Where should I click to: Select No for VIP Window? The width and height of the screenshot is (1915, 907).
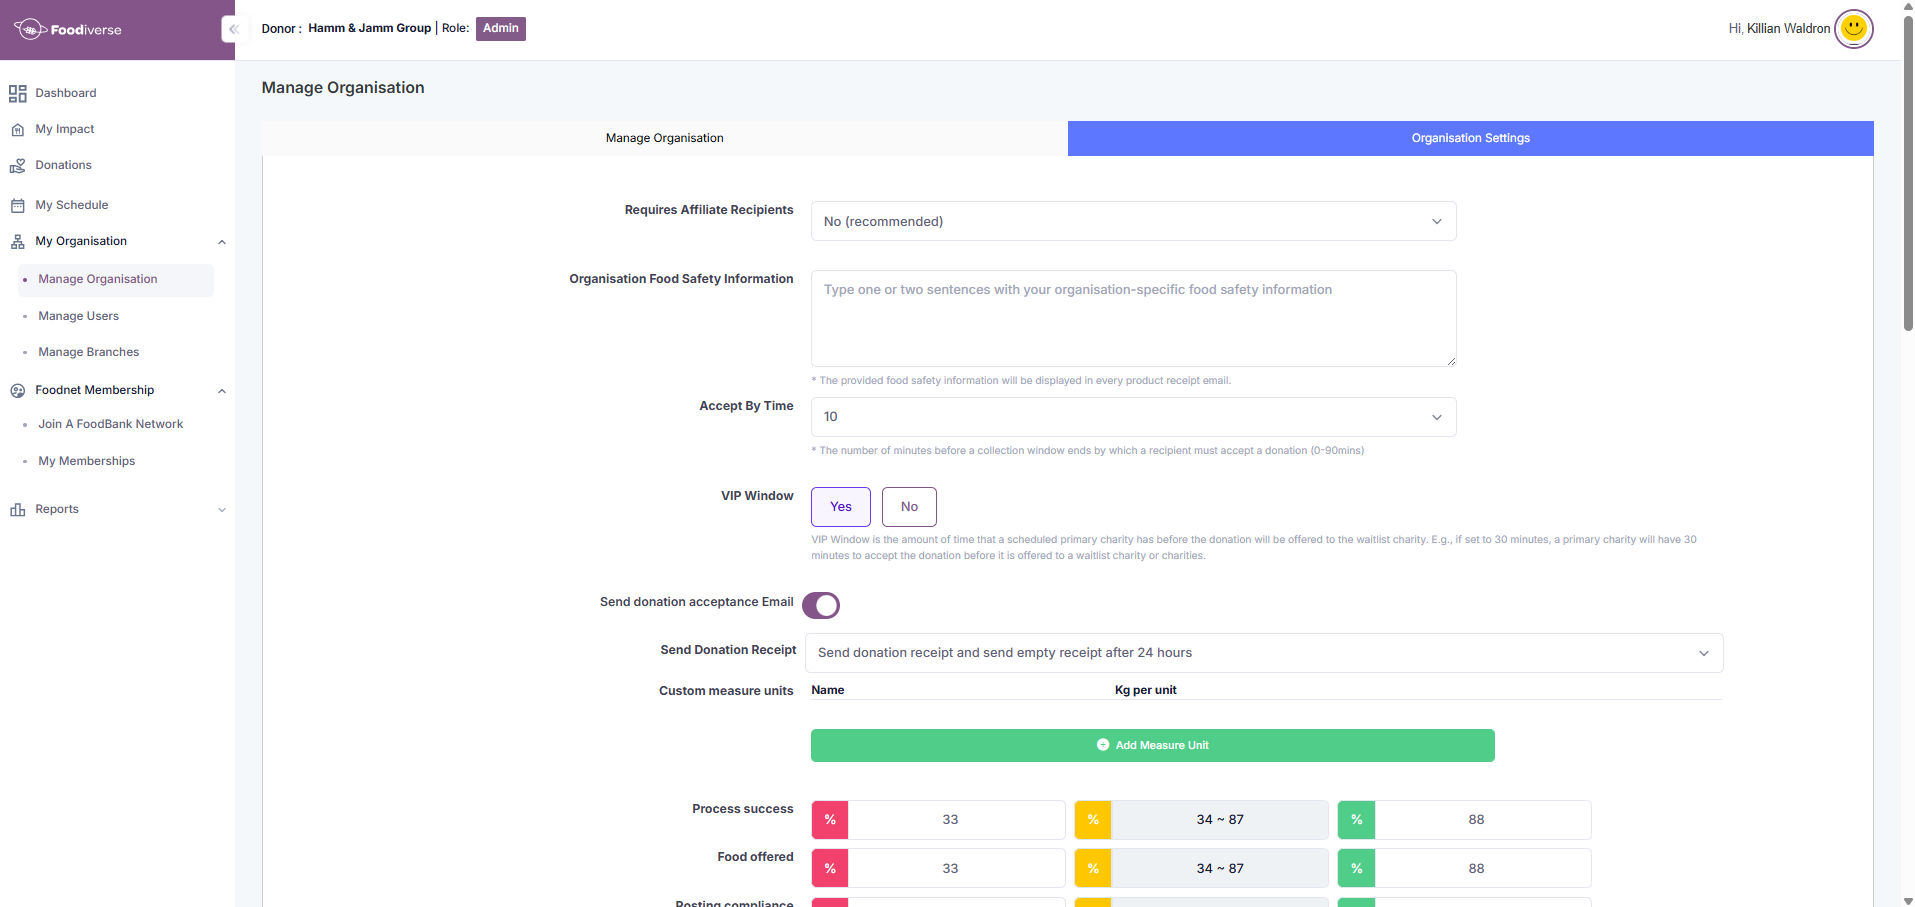click(908, 507)
